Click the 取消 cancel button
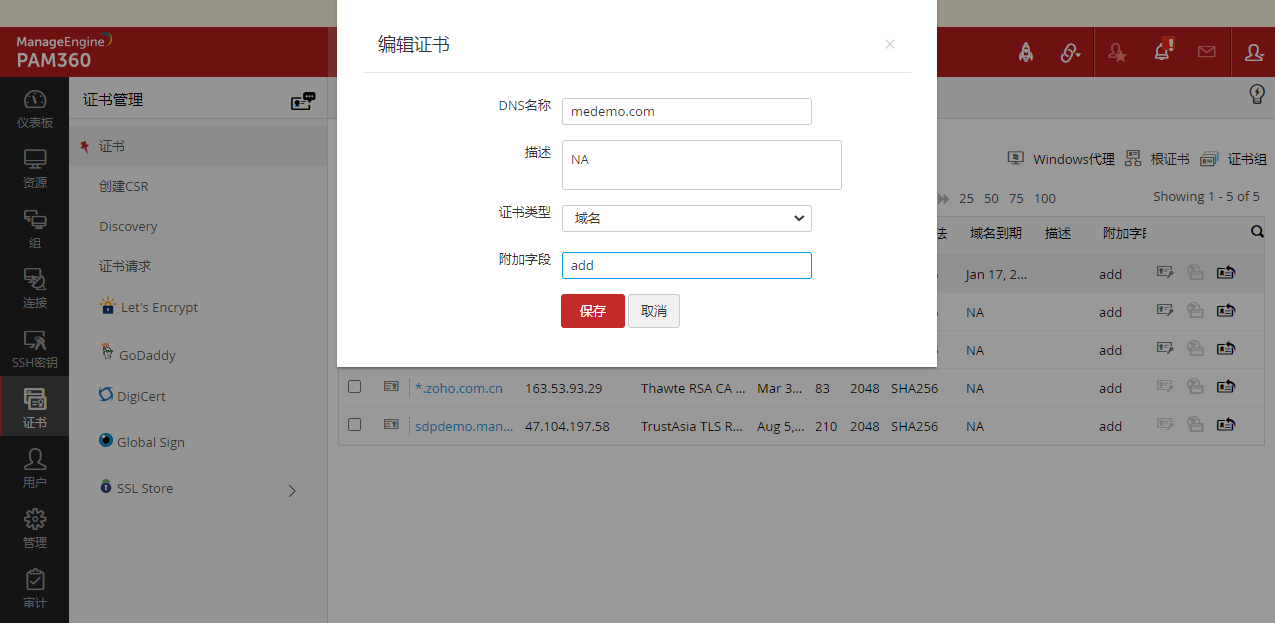This screenshot has height=623, width=1275. click(x=654, y=311)
